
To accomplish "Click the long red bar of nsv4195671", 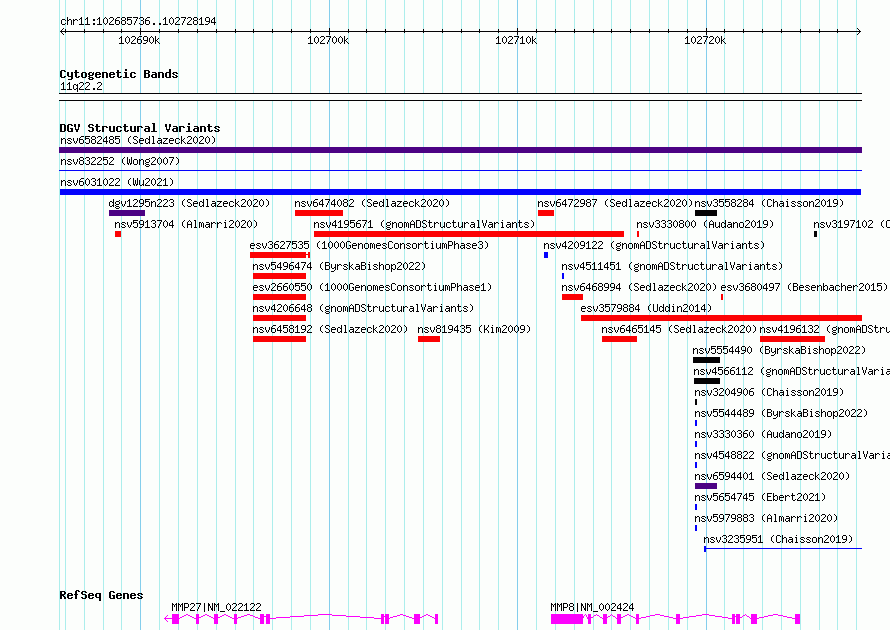I will (x=469, y=234).
